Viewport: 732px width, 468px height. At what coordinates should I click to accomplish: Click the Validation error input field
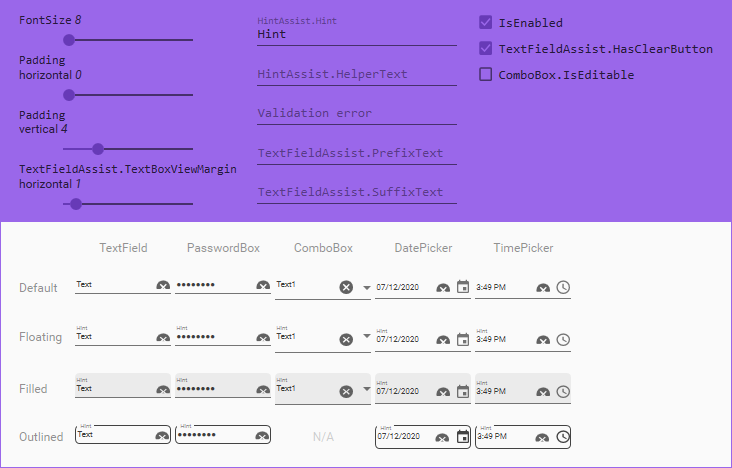point(357,113)
